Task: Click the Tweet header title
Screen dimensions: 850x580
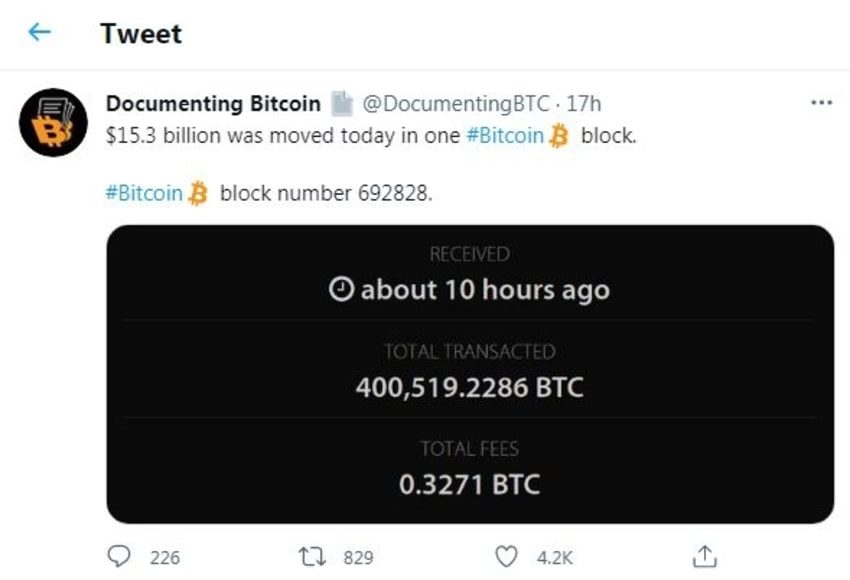Action: [141, 34]
